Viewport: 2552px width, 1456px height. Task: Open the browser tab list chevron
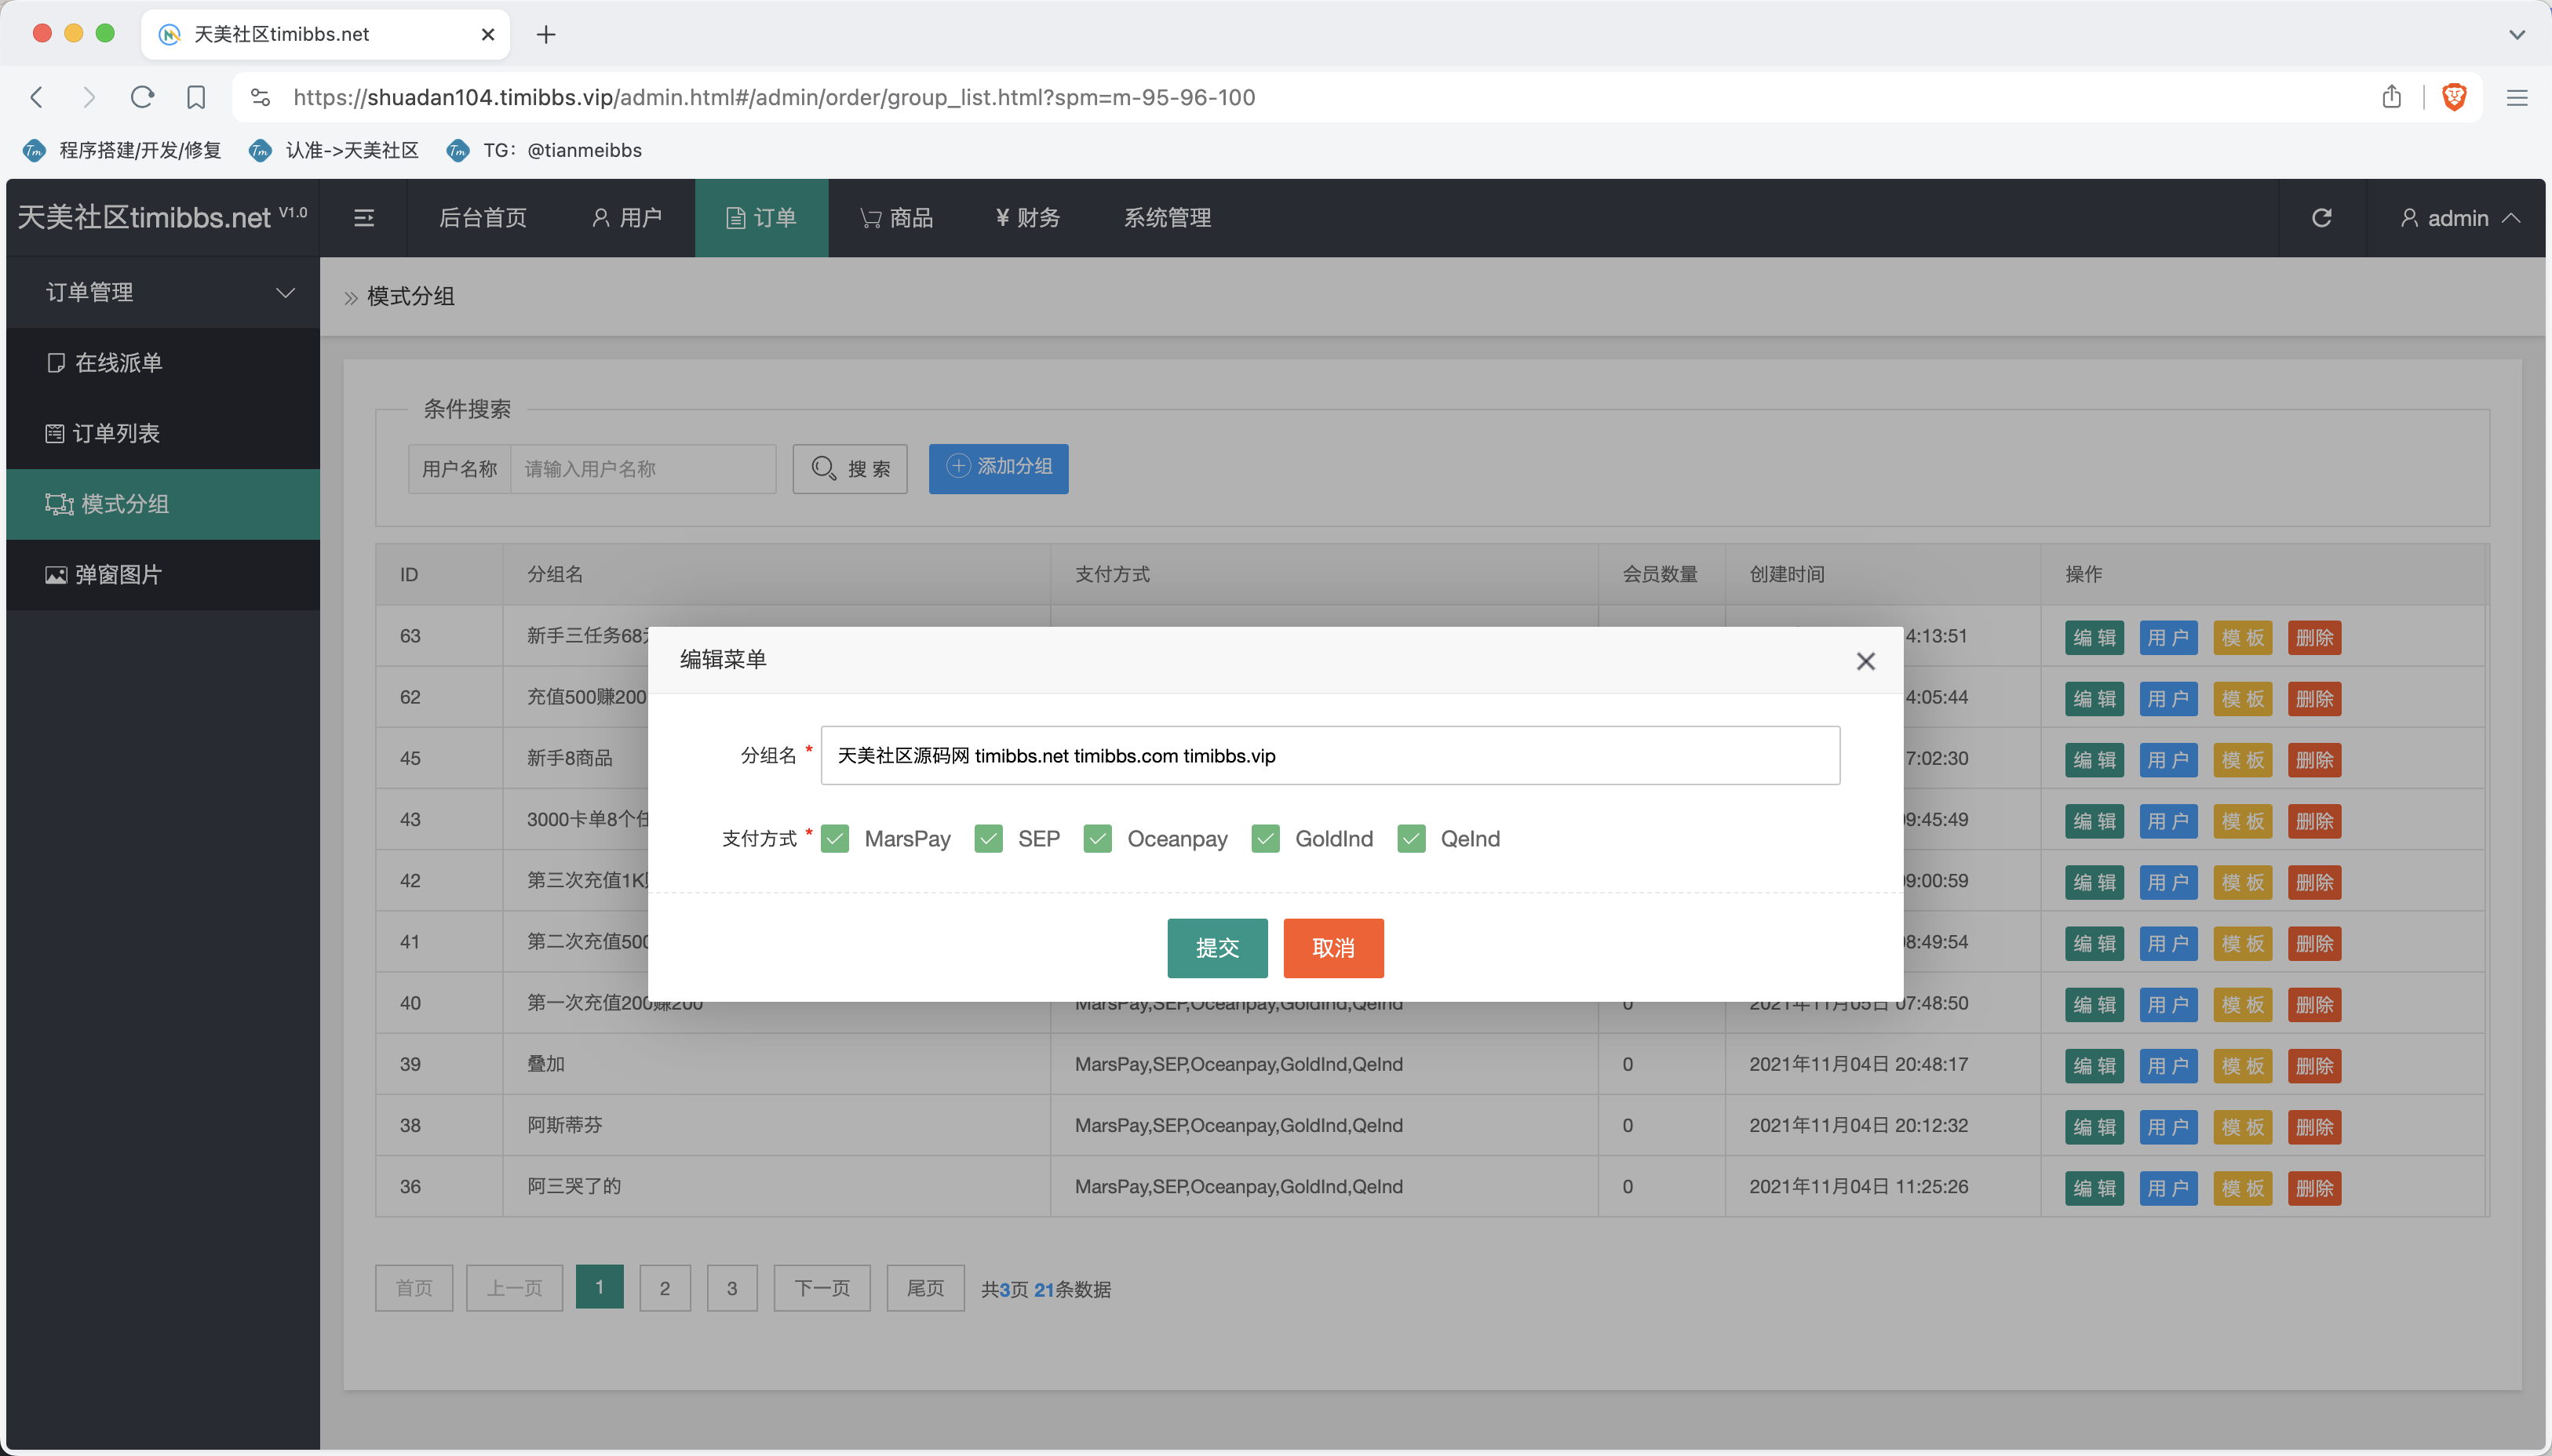pos(2516,34)
